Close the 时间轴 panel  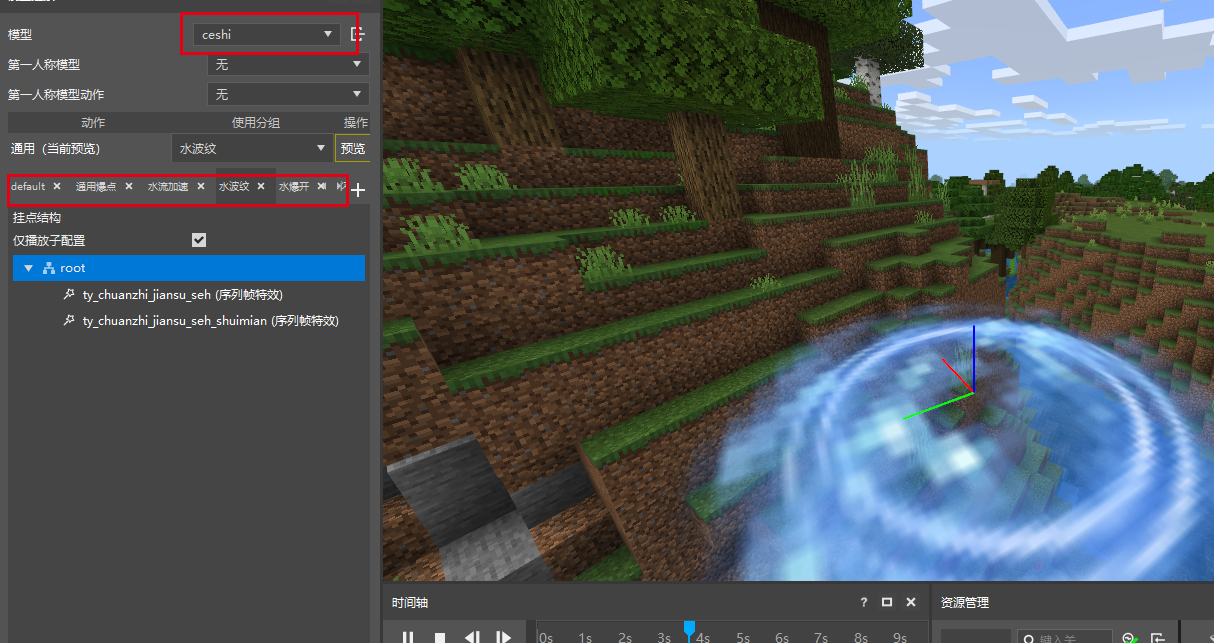click(910, 602)
